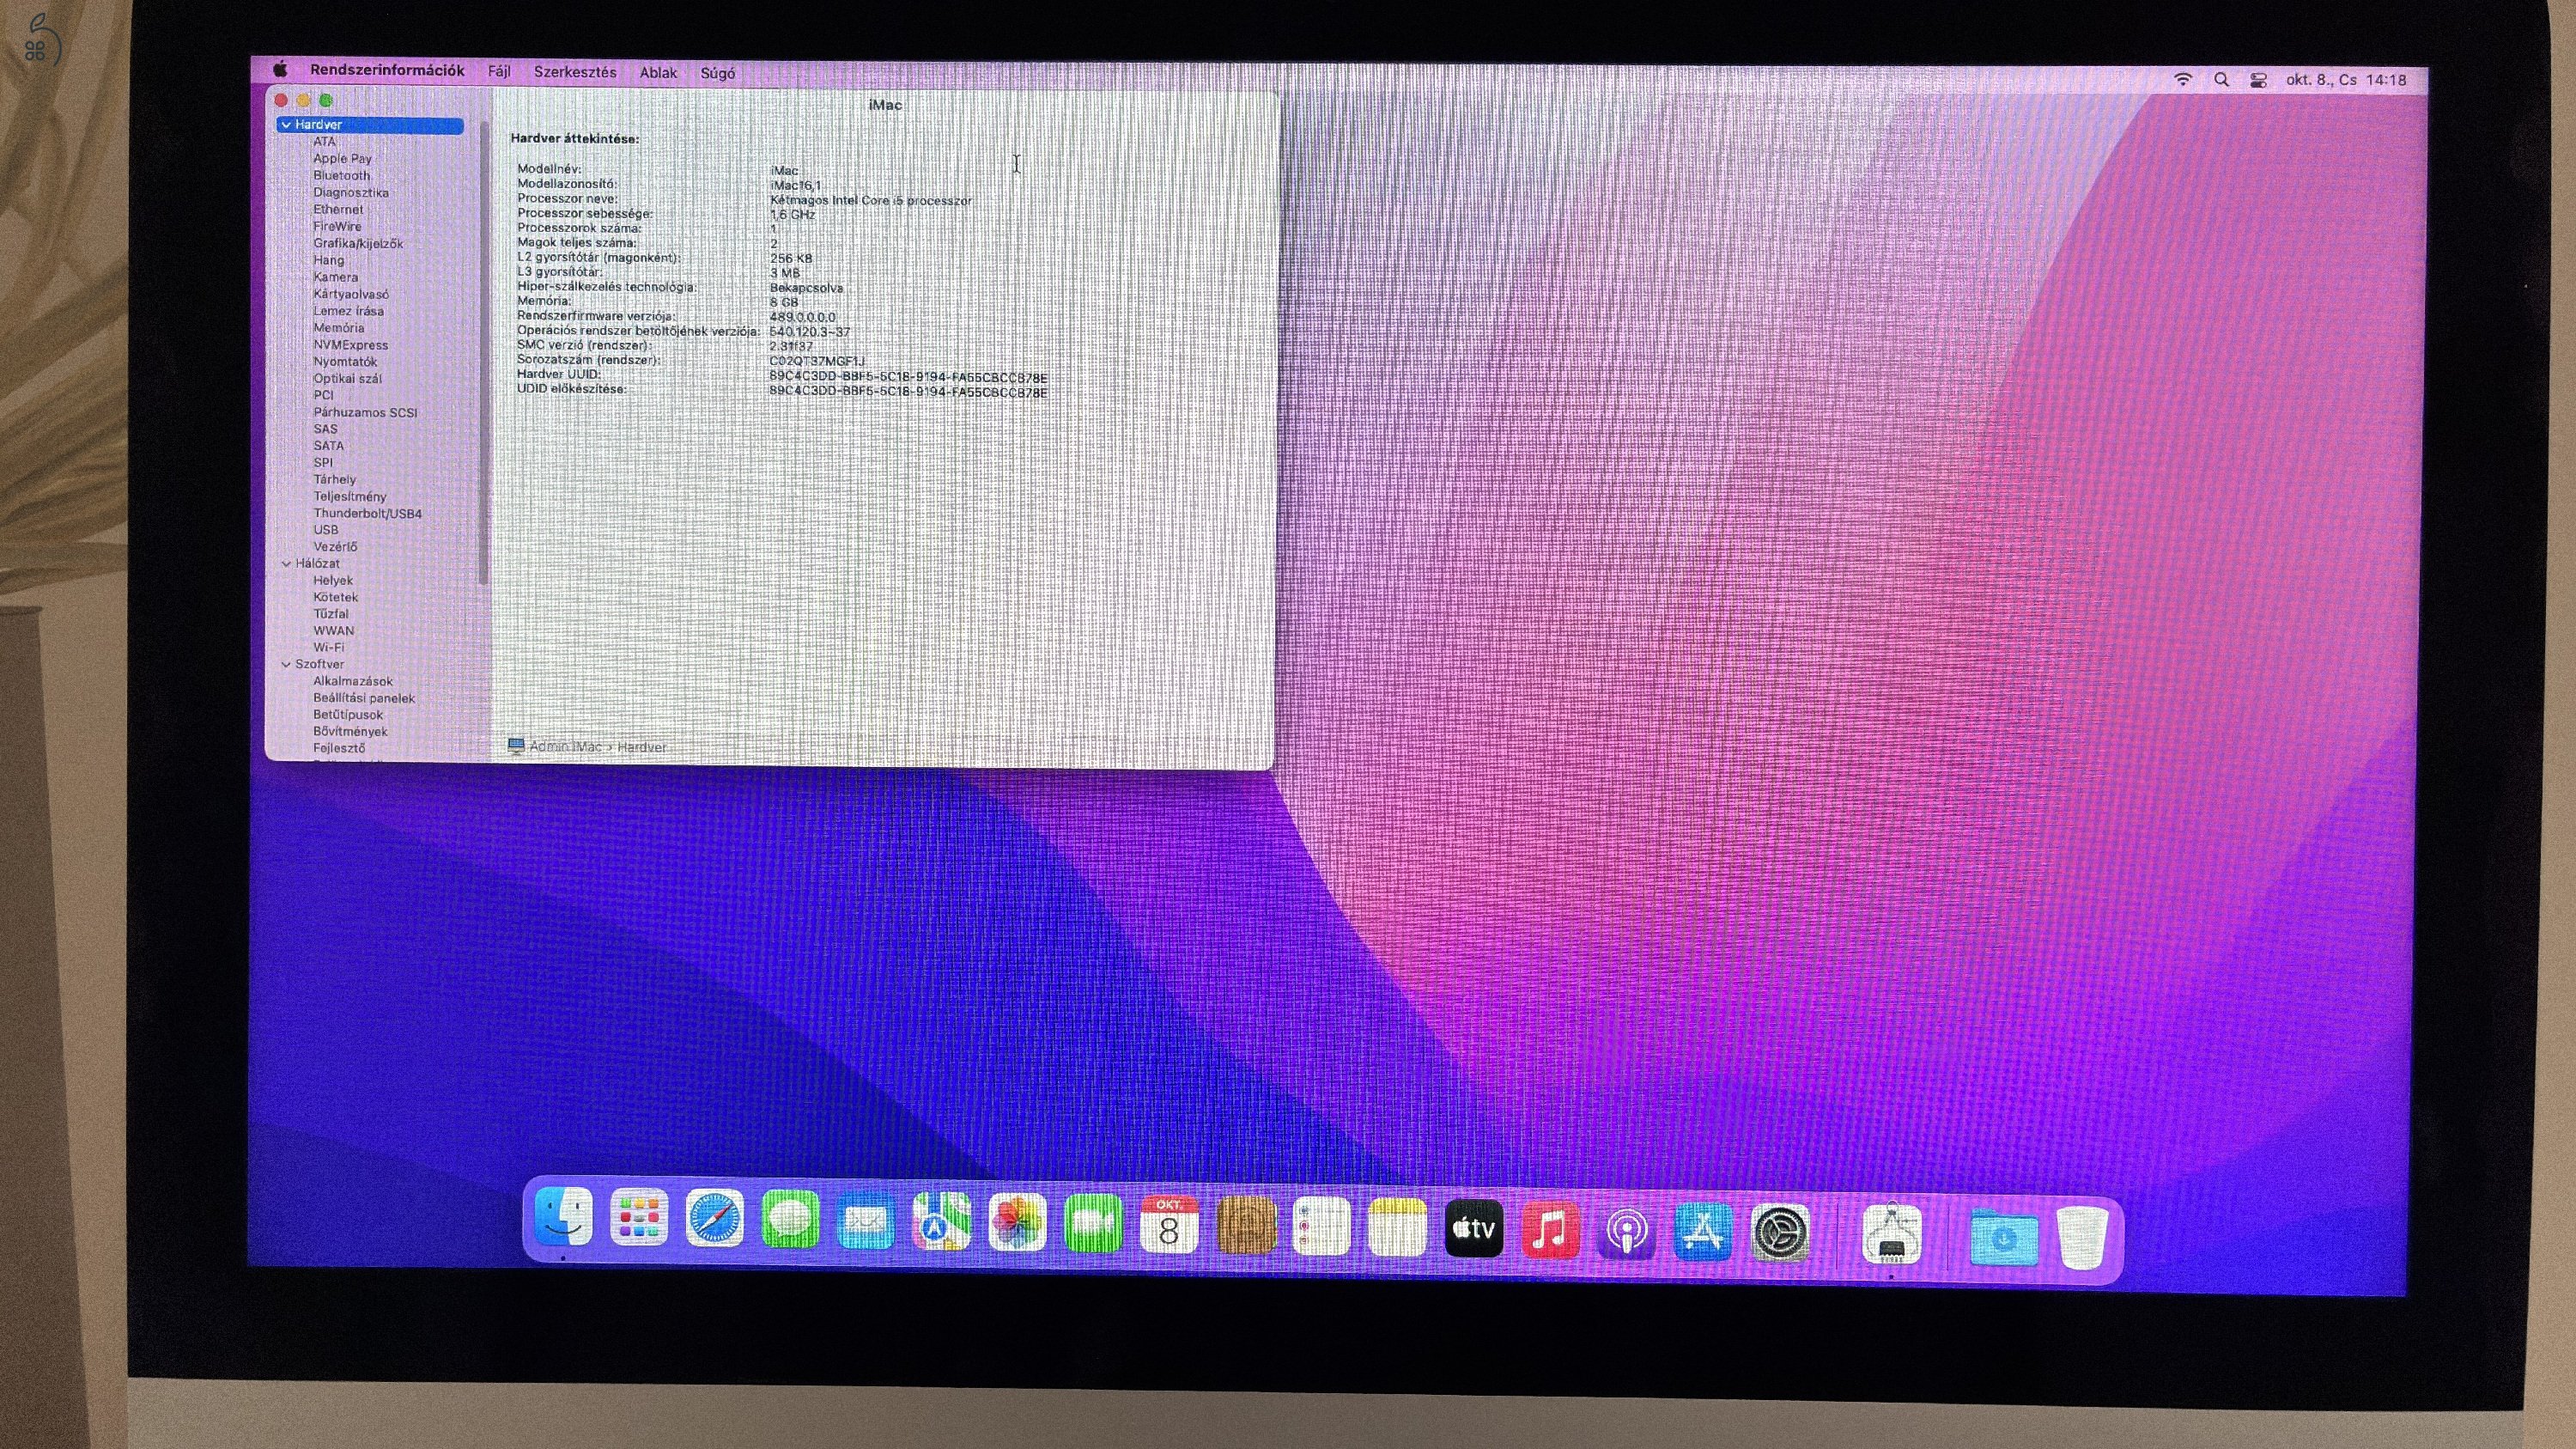Select Grafika/kijelzők in the sidebar
Screen dimensions: 2576x1449
point(358,243)
